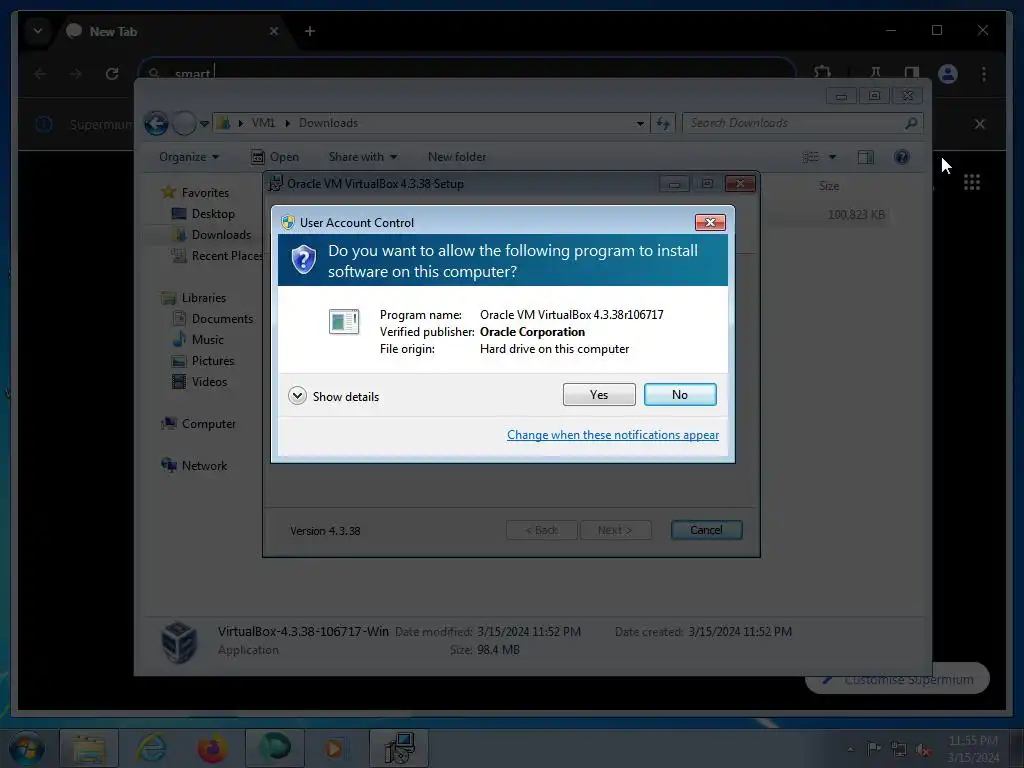Click New folder in Explorer toolbar
The width and height of the screenshot is (1024, 768).
pos(456,157)
